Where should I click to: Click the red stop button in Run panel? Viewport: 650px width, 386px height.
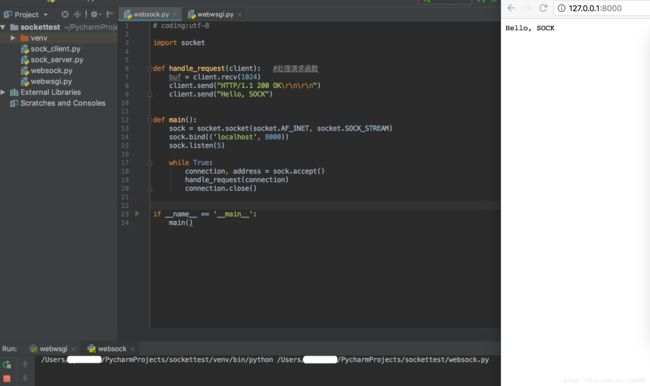click(7, 378)
